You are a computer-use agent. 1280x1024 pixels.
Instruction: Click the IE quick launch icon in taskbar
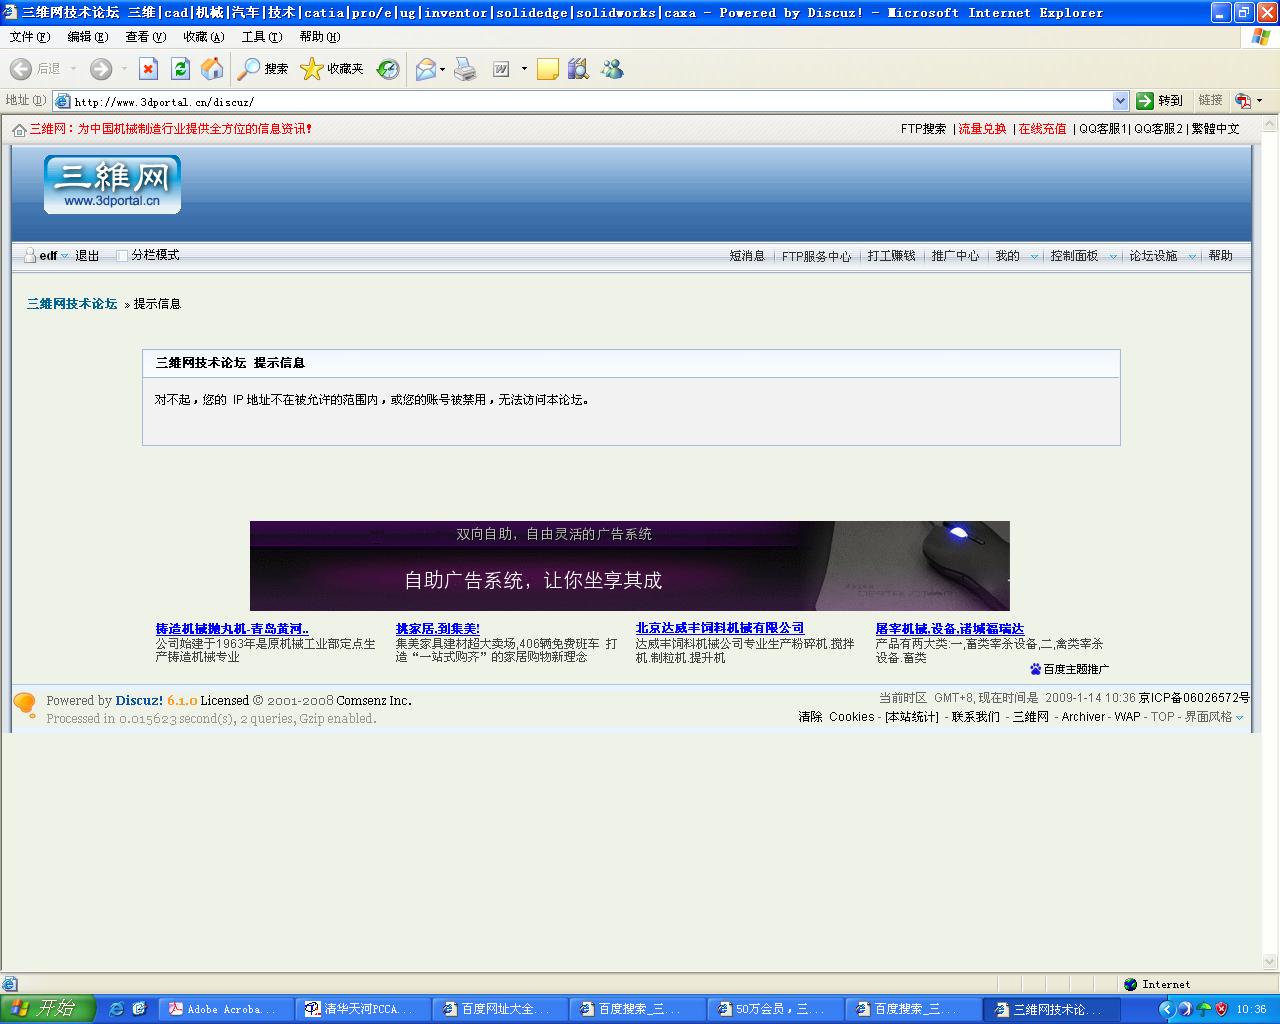(x=116, y=1008)
